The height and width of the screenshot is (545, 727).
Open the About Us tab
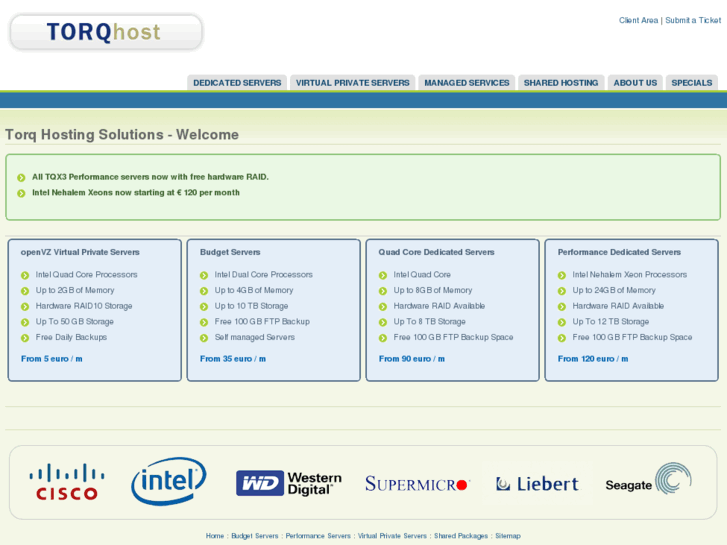[635, 83]
